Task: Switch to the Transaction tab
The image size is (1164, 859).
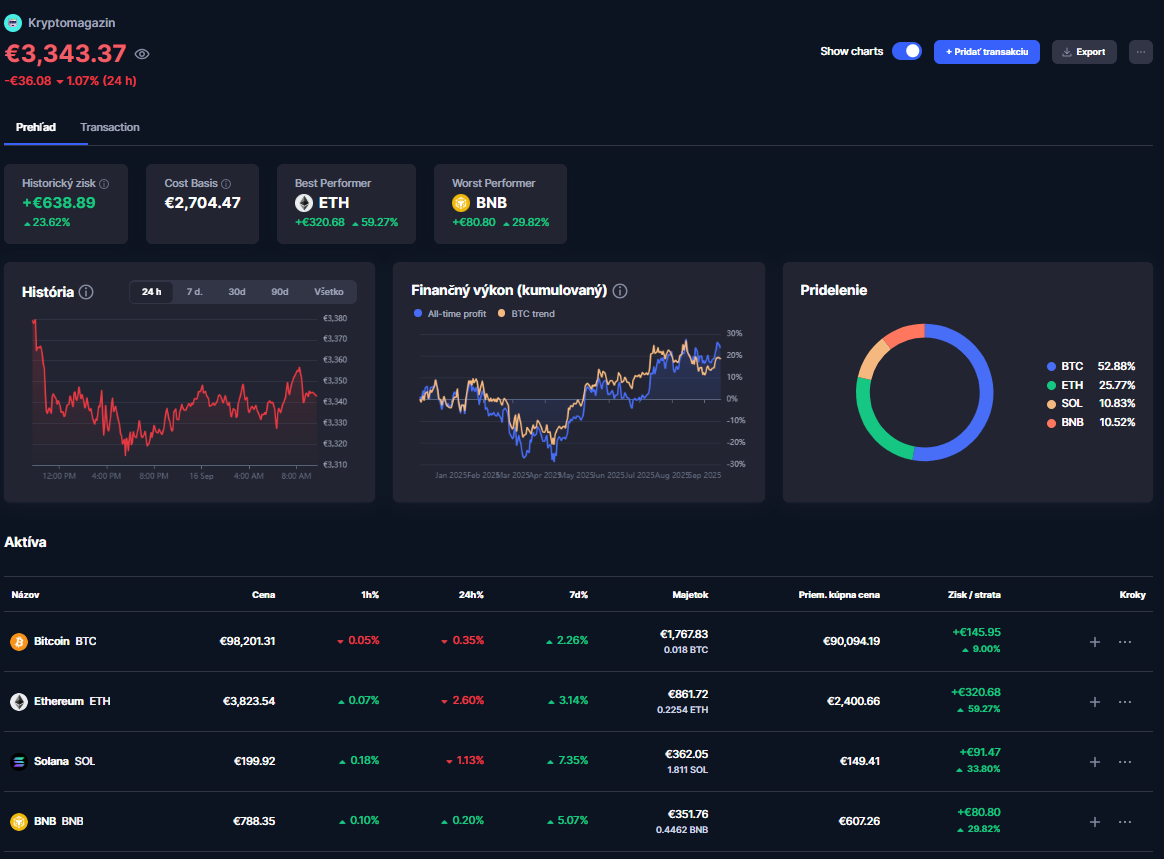Action: tap(110, 127)
